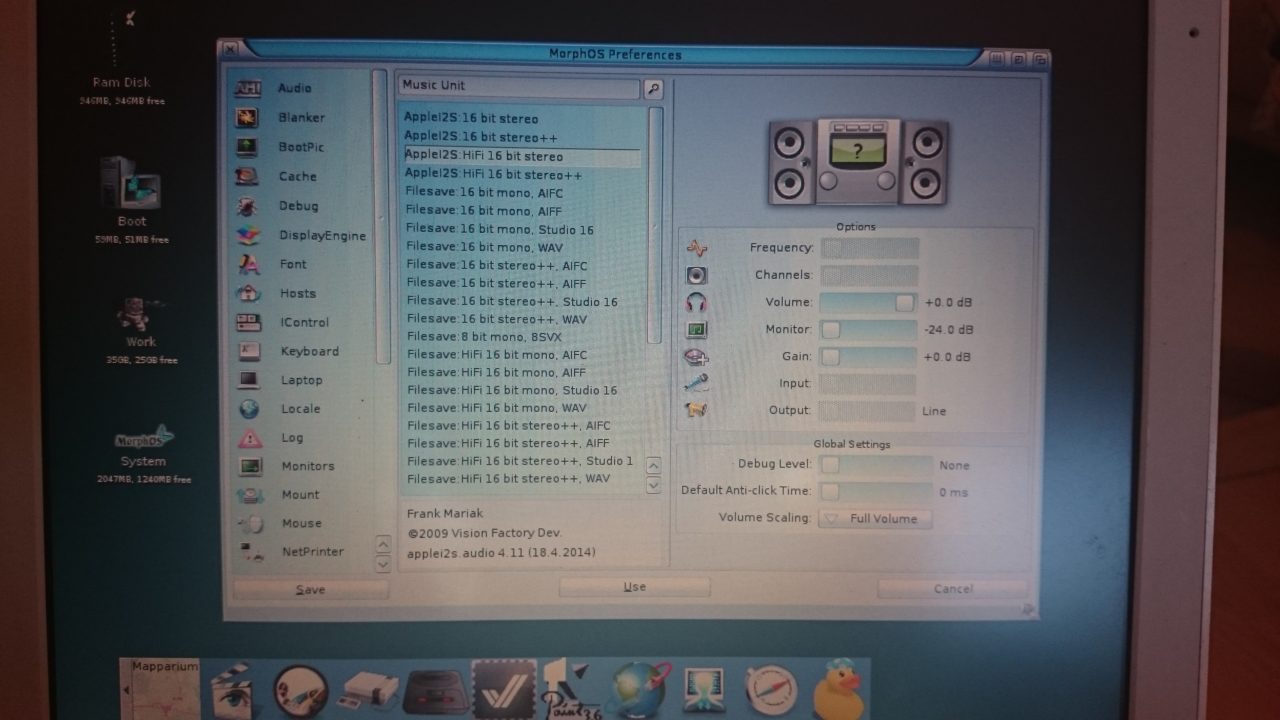Open the Font preferences icon
Image resolution: width=1280 pixels, height=720 pixels.
pyautogui.click(x=248, y=265)
